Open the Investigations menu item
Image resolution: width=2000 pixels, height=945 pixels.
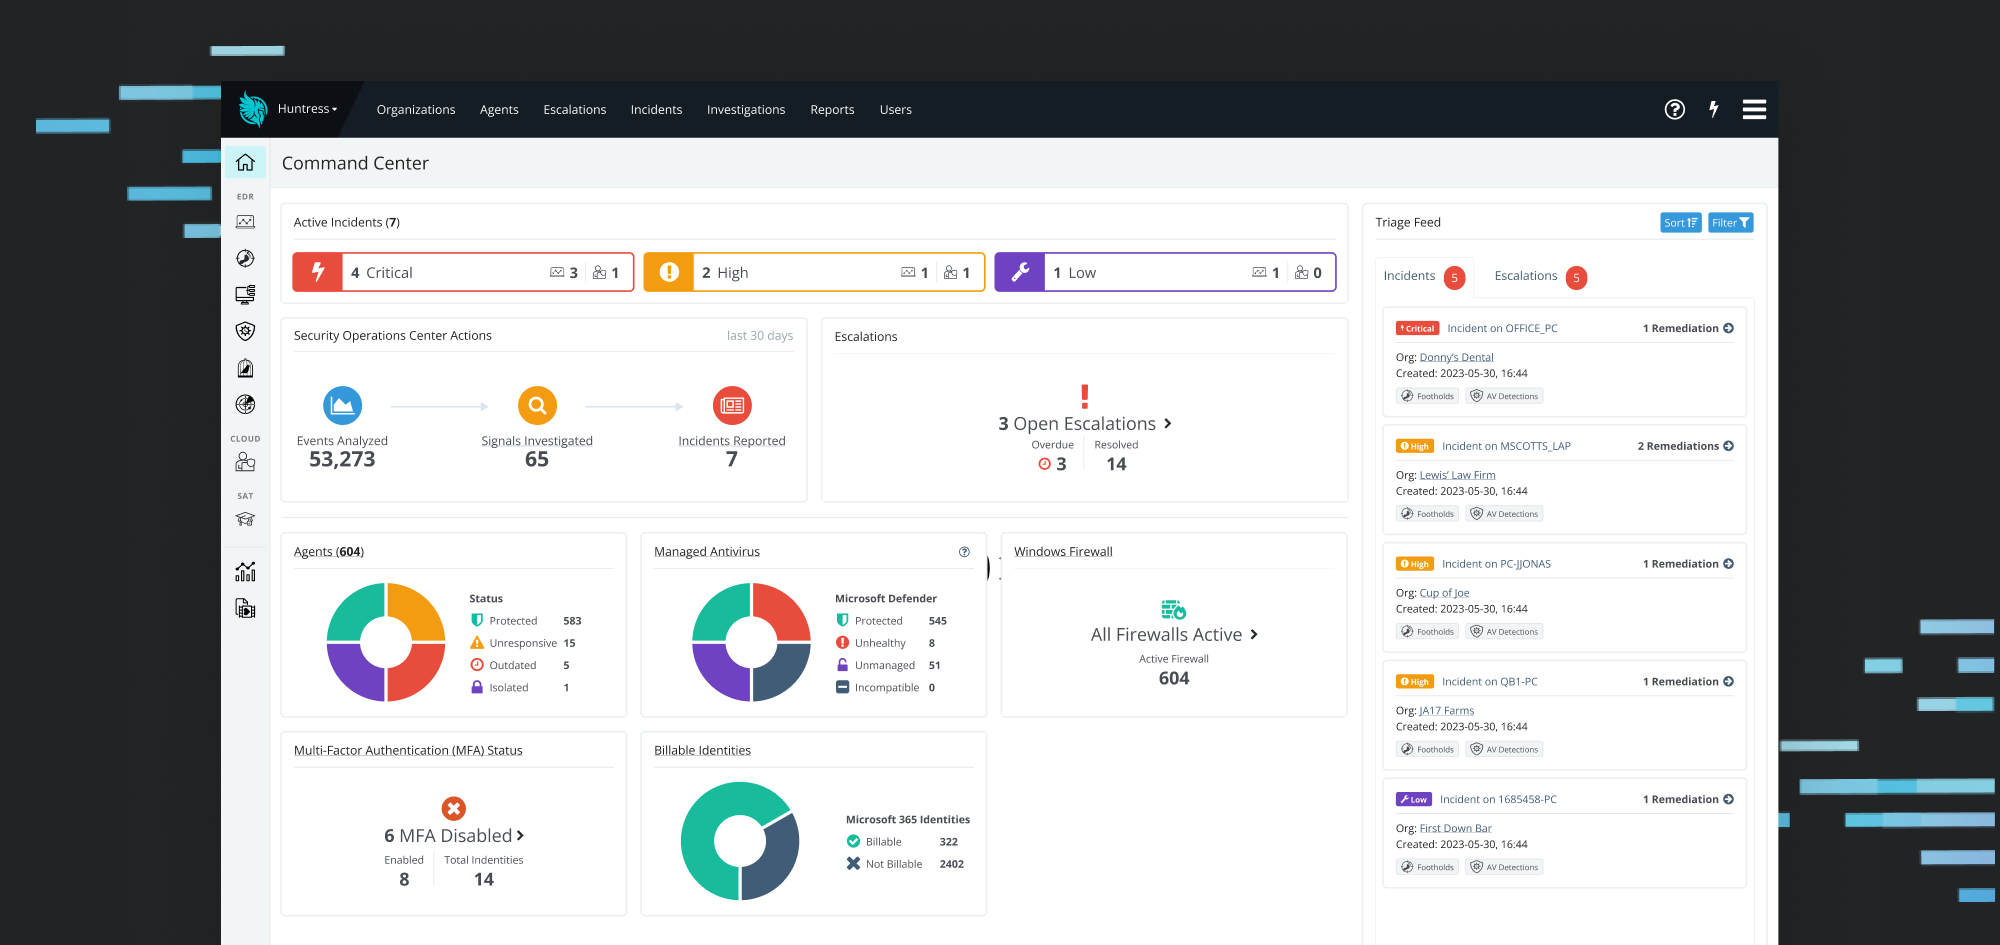[746, 110]
